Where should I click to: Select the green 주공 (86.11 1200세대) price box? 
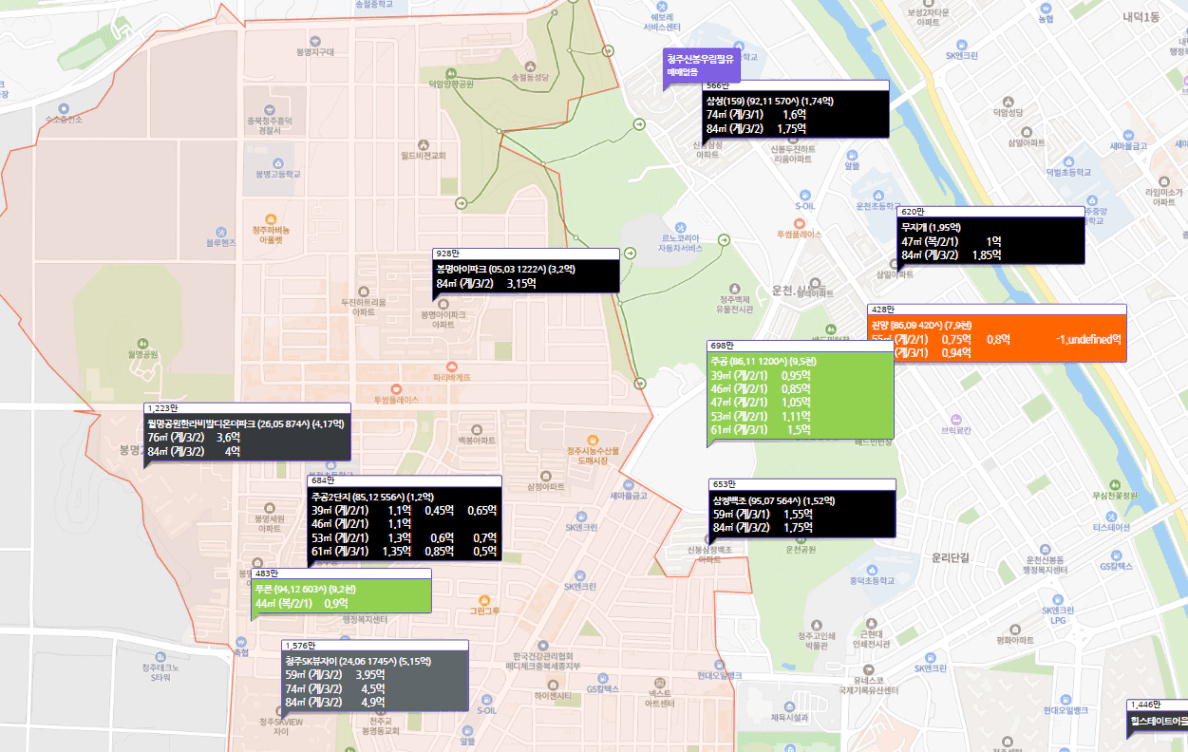coord(799,395)
